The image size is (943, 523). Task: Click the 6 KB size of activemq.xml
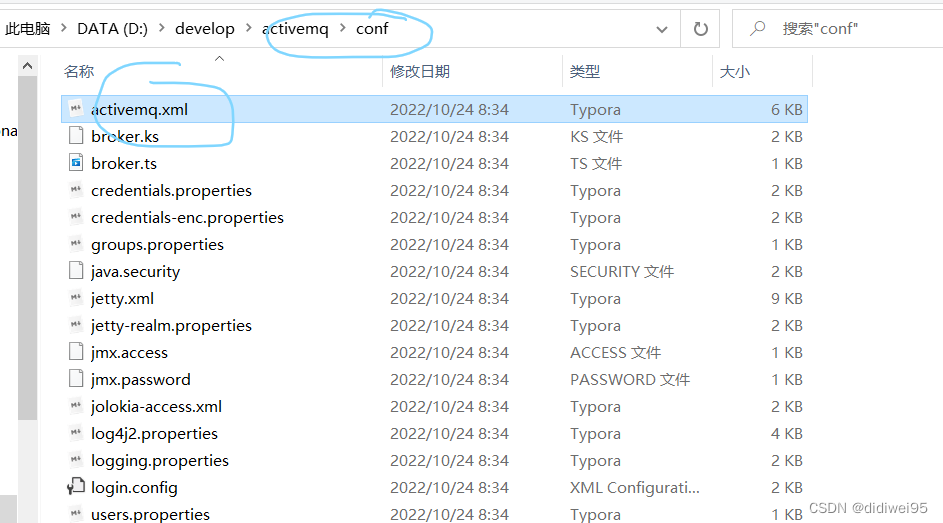click(787, 109)
